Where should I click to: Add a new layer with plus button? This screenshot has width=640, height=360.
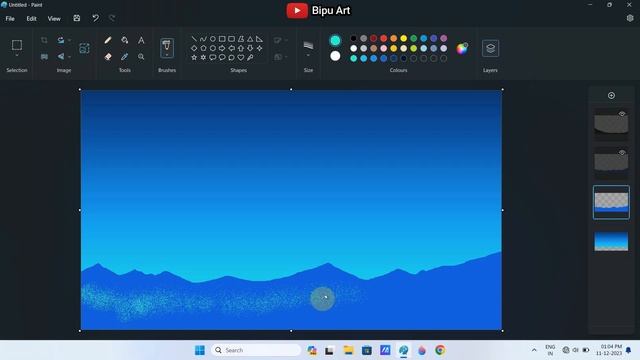pos(611,96)
